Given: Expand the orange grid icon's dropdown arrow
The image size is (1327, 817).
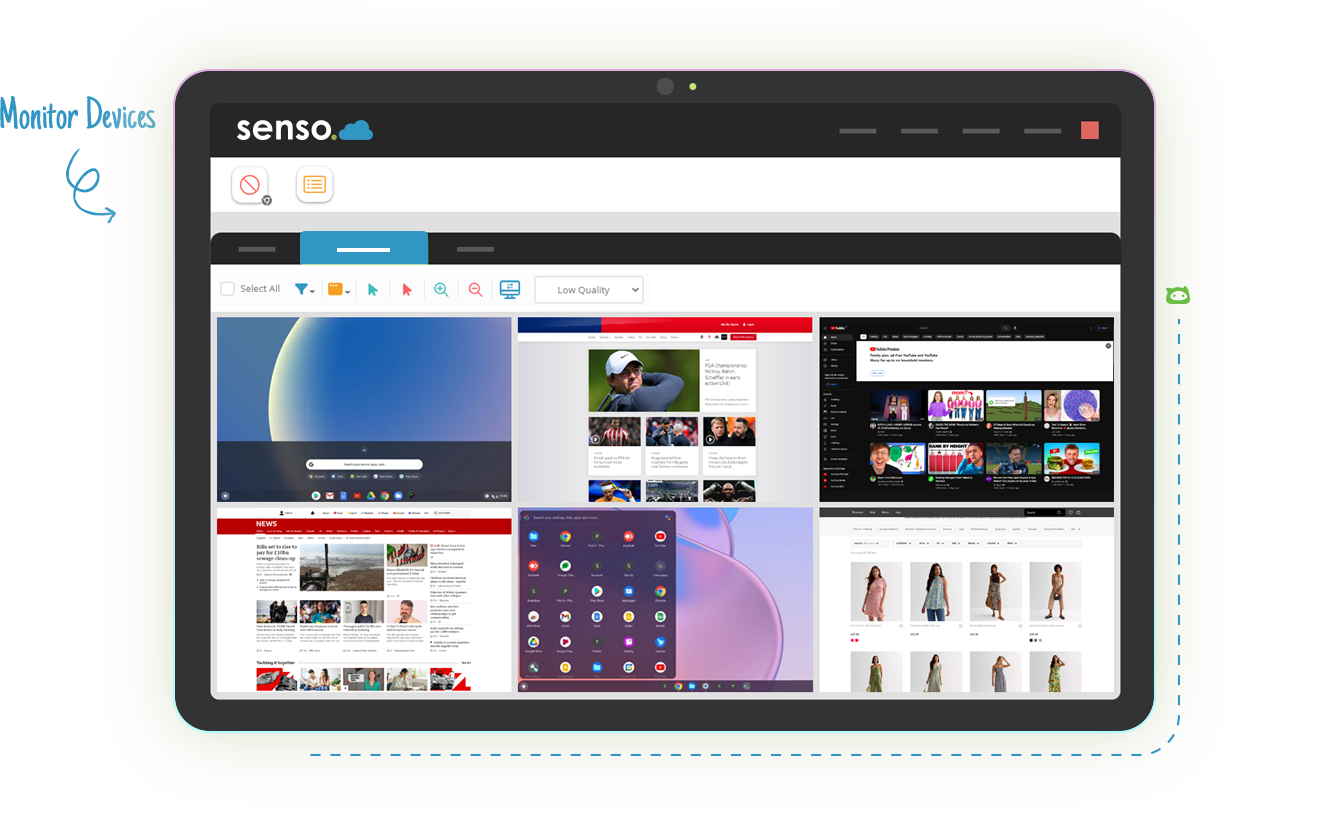Looking at the screenshot, I should pos(350,292).
